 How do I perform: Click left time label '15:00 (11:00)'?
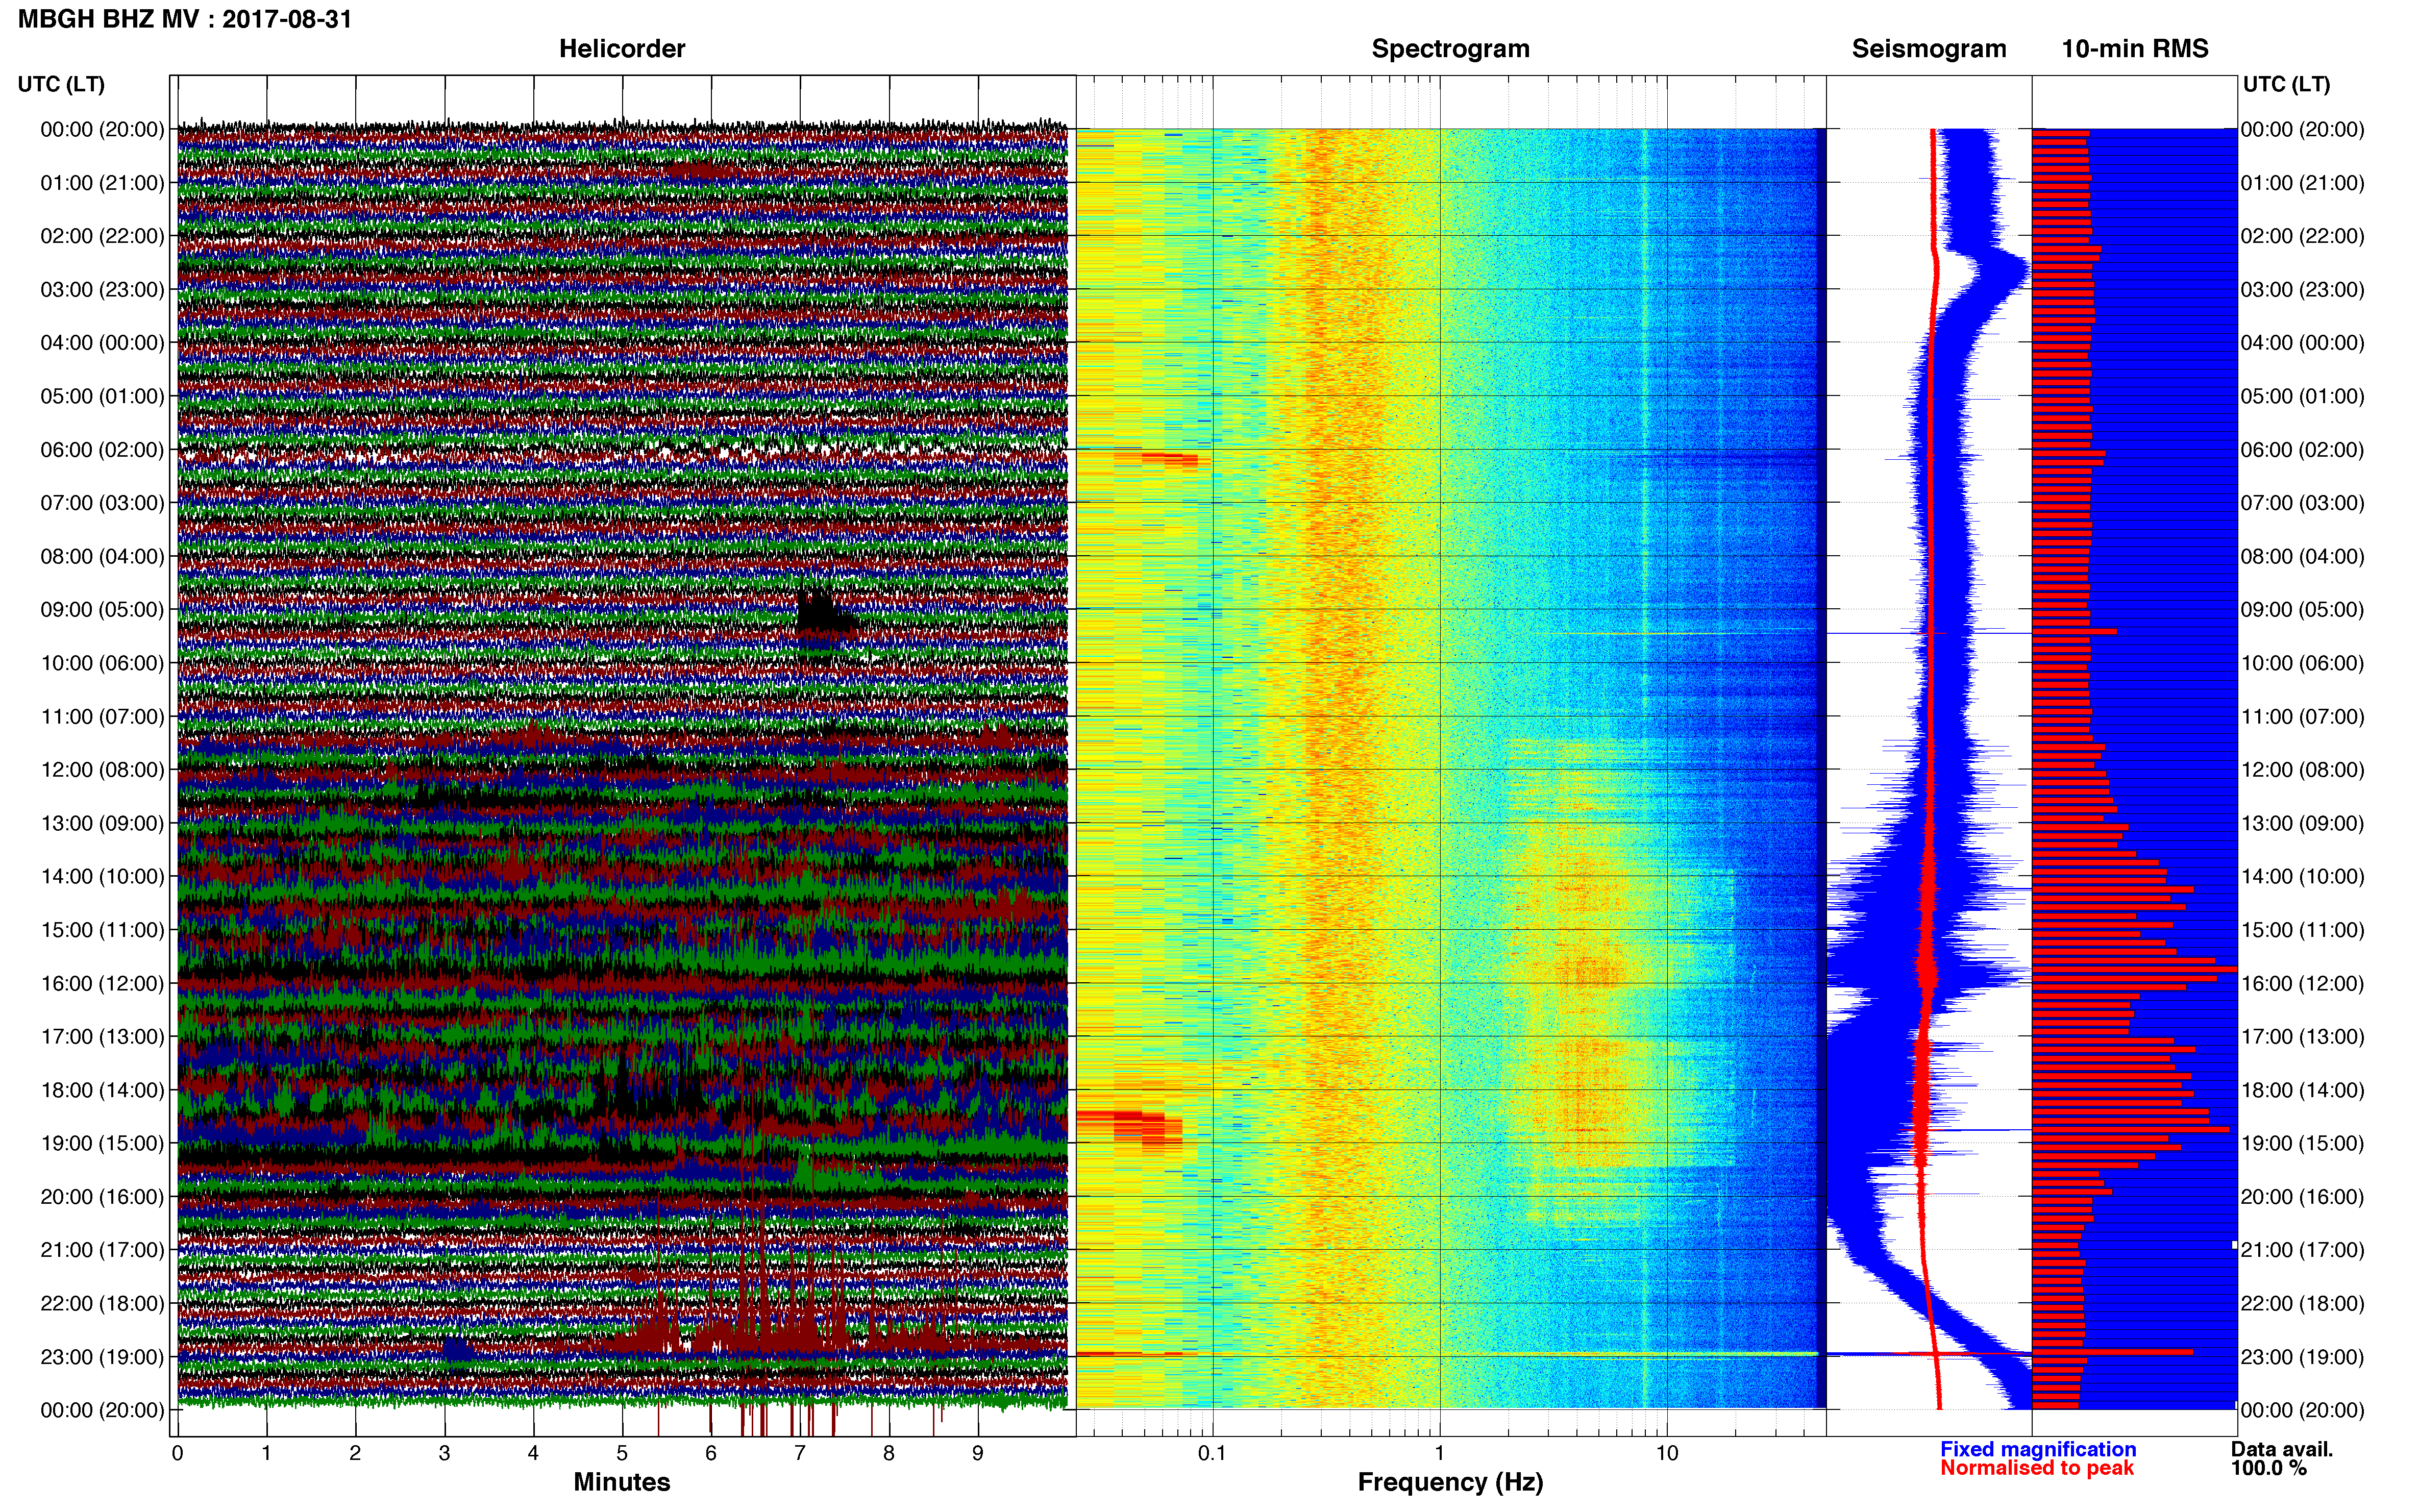pyautogui.click(x=102, y=930)
